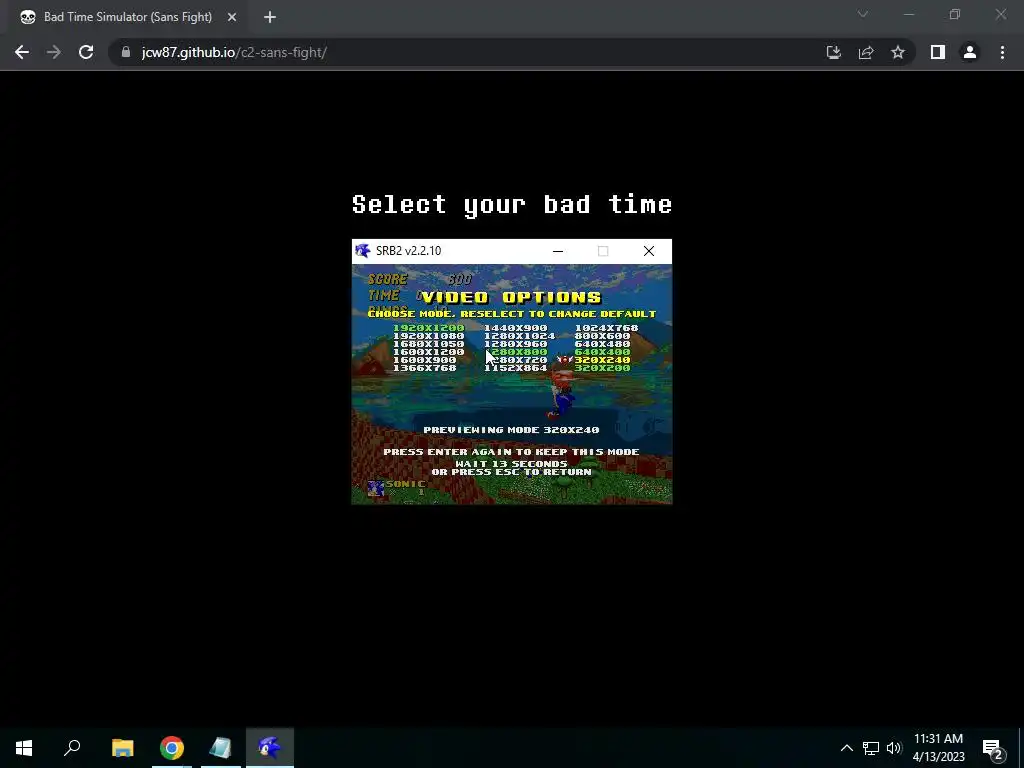Open Chrome's three-dot menu
This screenshot has width=1024, height=768.
pyautogui.click(x=1002, y=52)
